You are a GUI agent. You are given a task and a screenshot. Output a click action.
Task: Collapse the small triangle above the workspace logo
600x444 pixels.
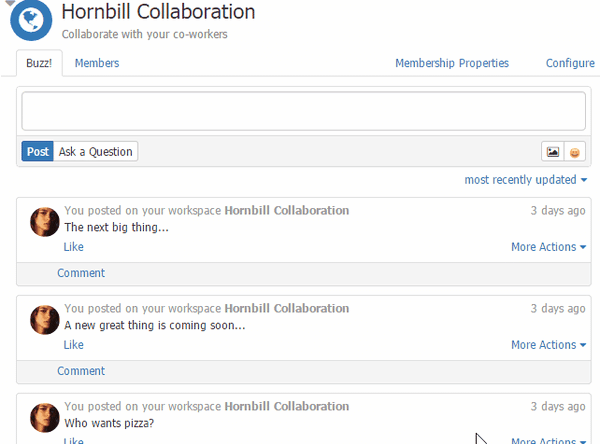[10, 3]
